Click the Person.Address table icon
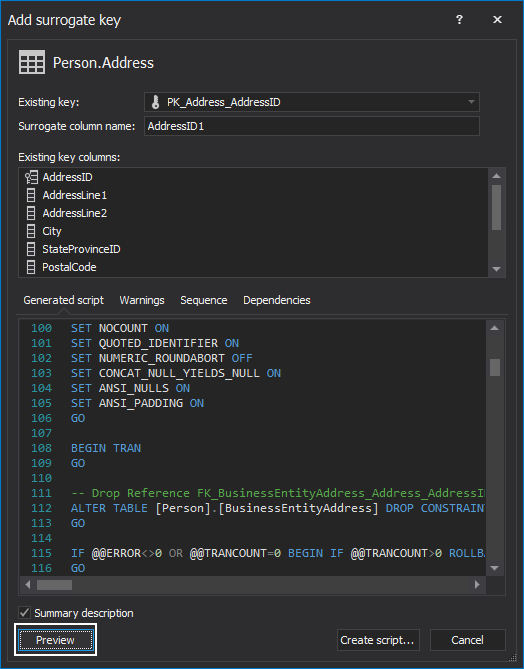Viewport: 524px width, 669px height. click(x=32, y=62)
